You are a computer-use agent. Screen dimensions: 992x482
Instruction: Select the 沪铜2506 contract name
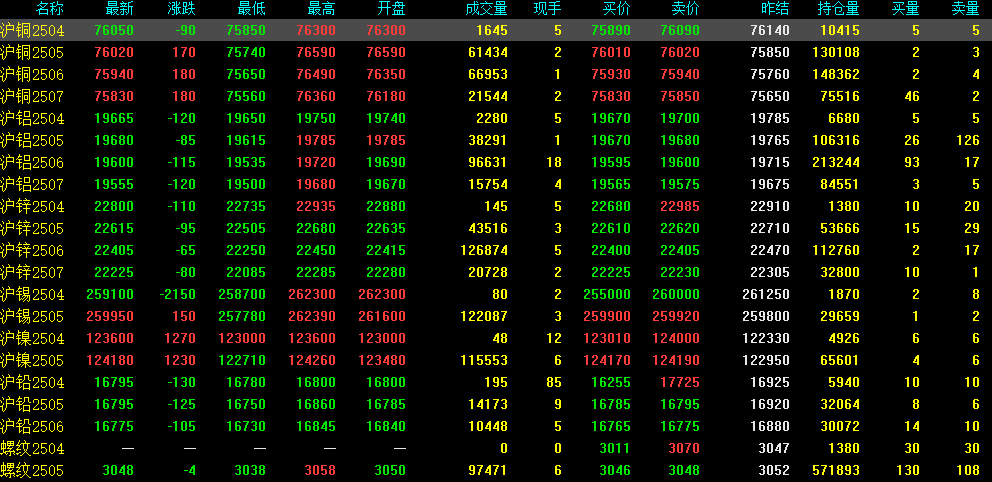click(32, 75)
